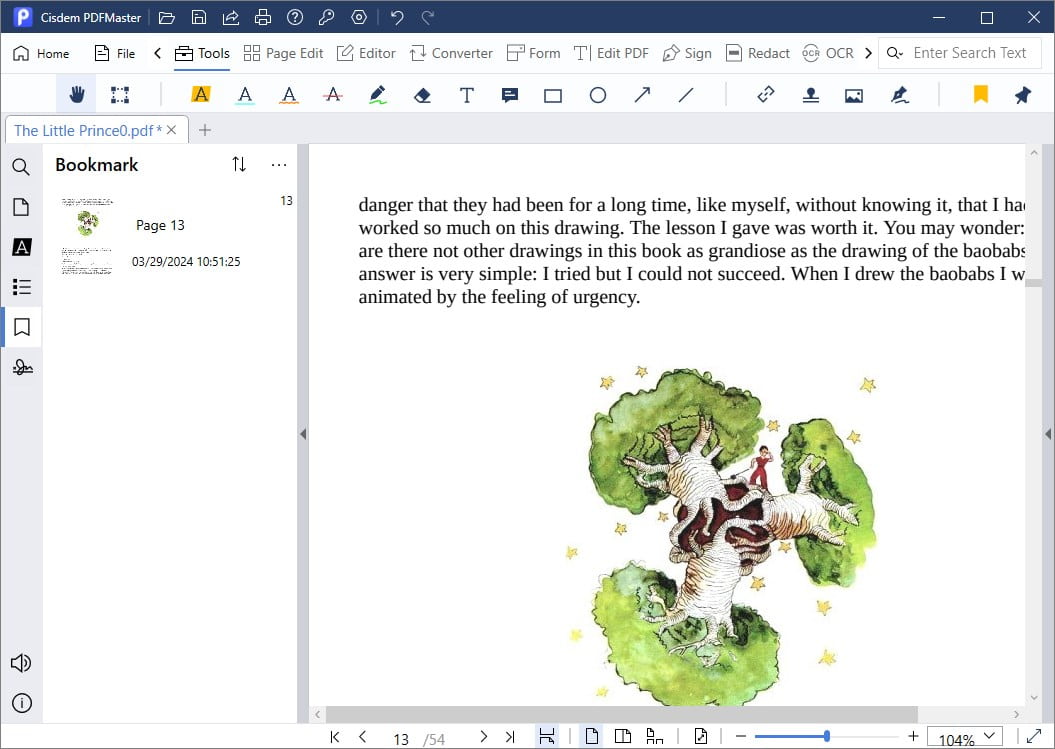Enable two-page view mode
The image size is (1055, 749).
[623, 736]
